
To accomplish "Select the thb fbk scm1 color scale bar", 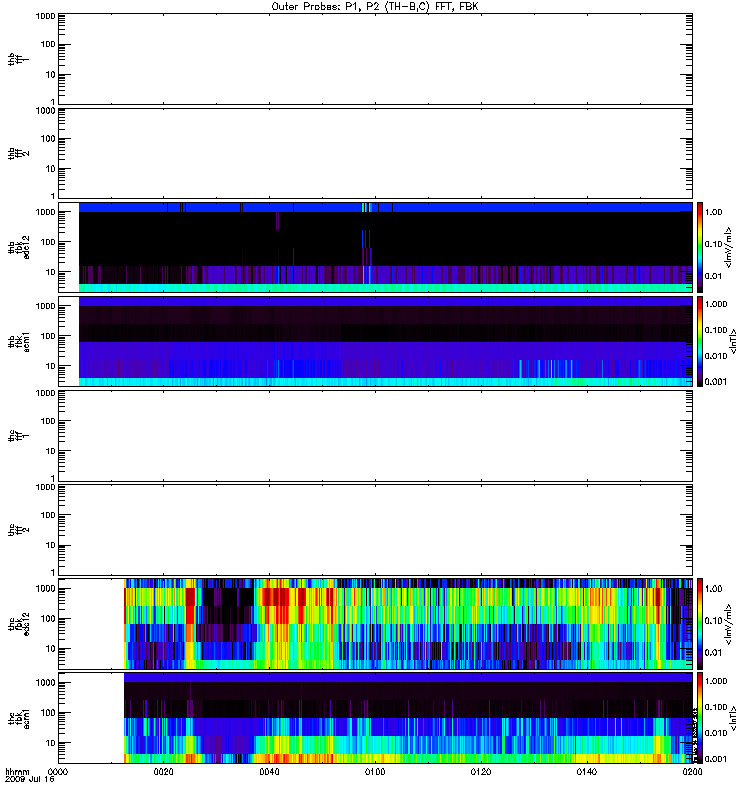I will click(x=700, y=341).
